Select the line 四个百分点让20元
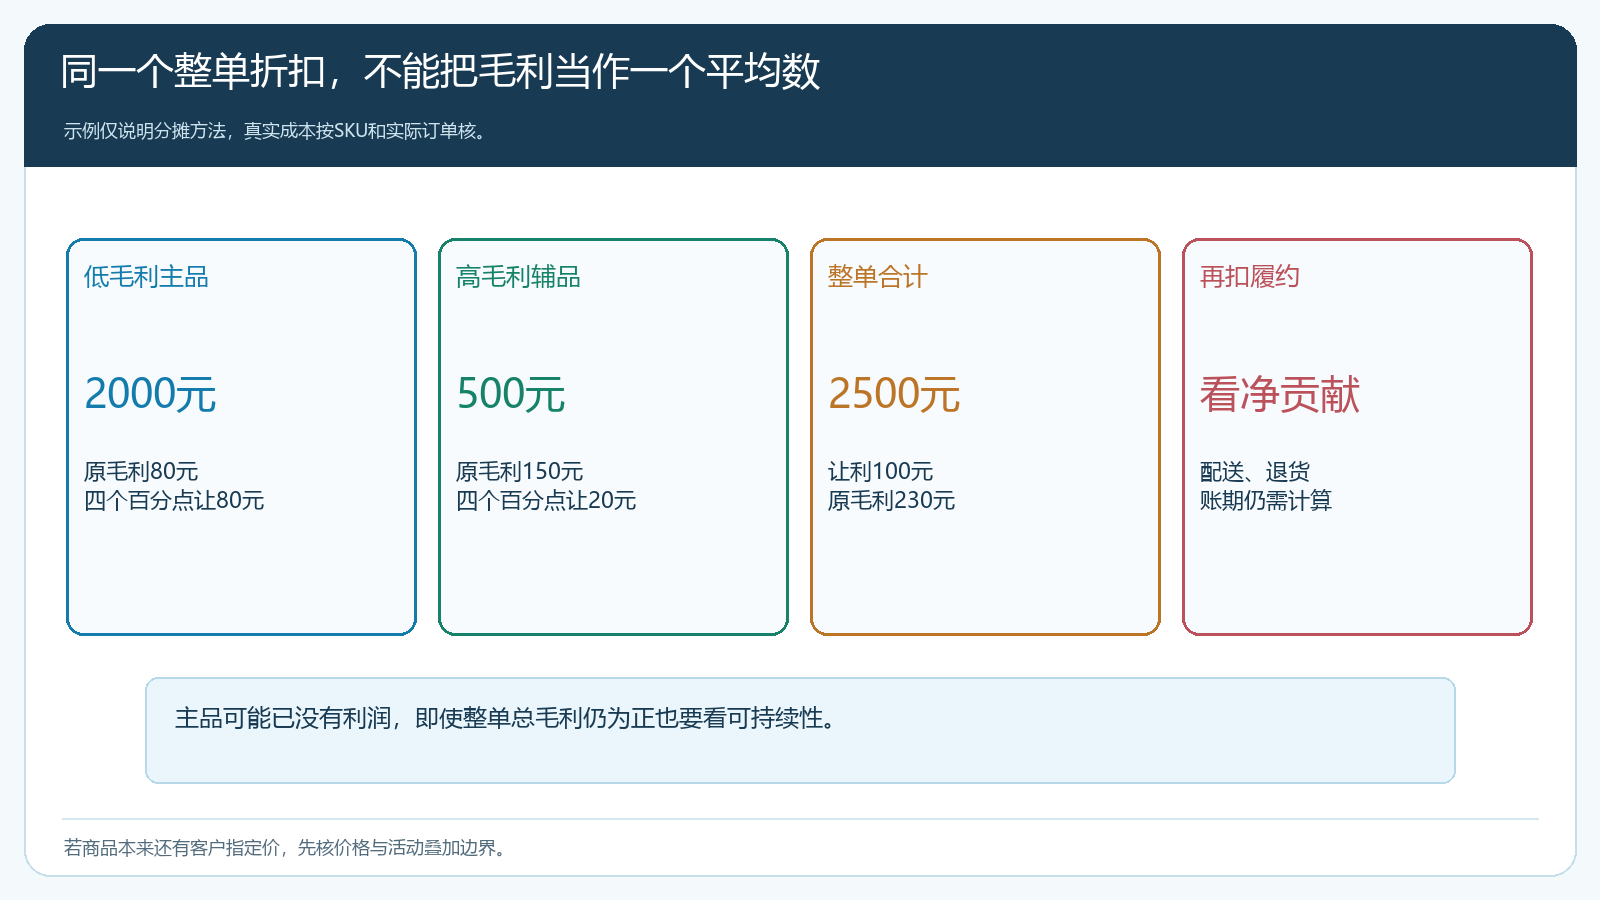This screenshot has height=900, width=1600. pyautogui.click(x=546, y=500)
